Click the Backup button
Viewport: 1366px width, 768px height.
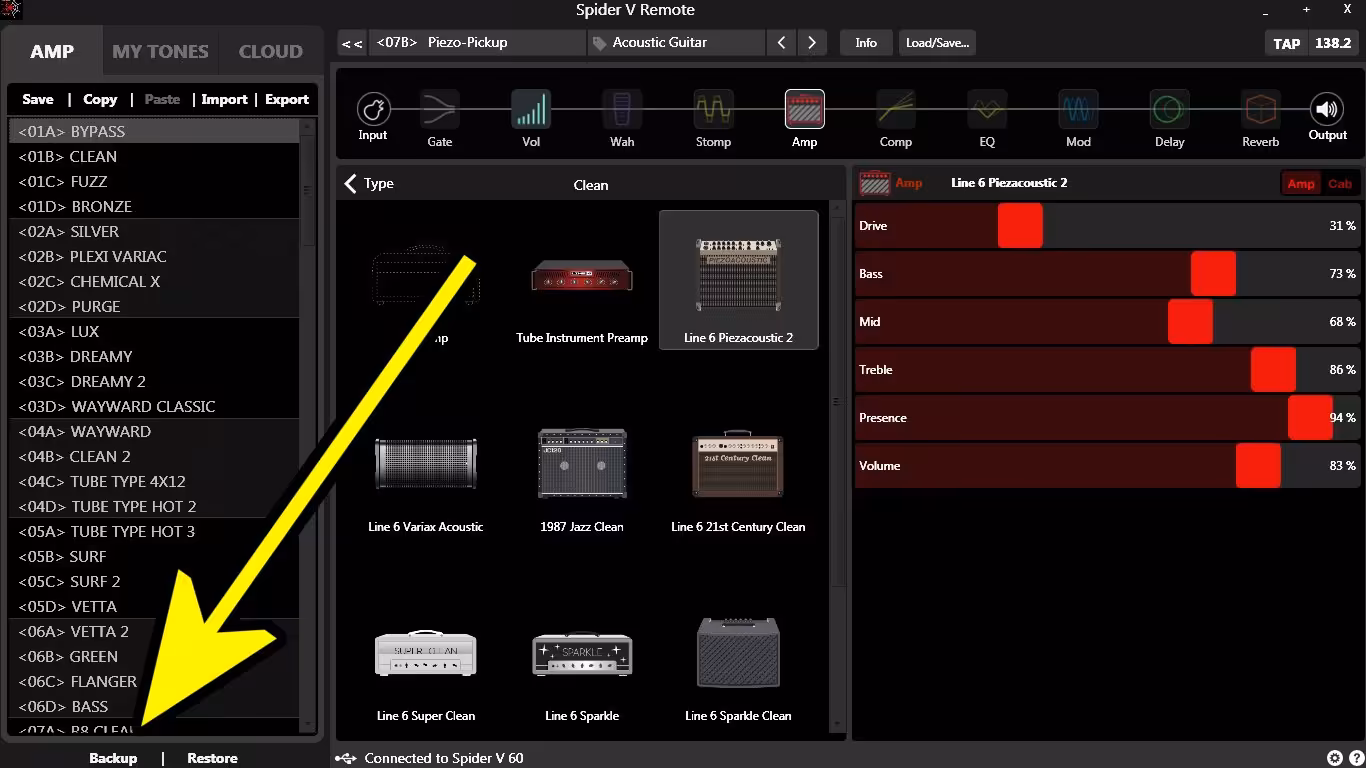[113, 758]
